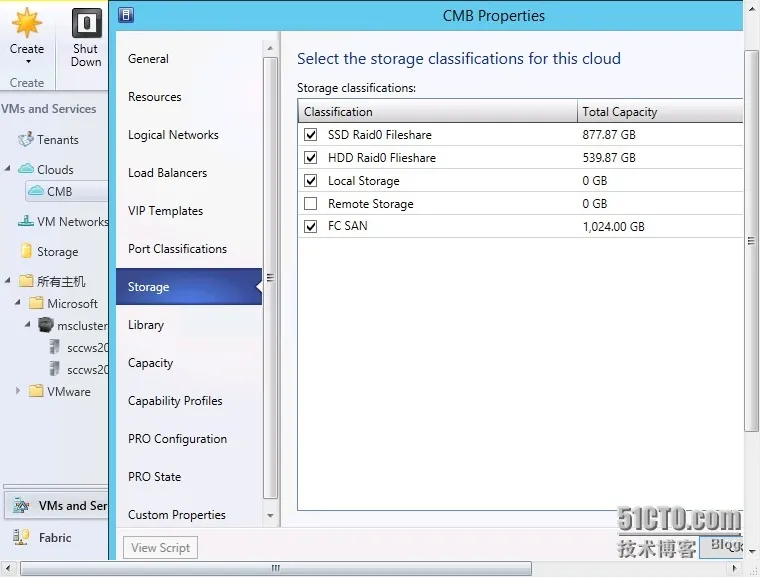Image resolution: width=760 pixels, height=577 pixels.
Task: Sort by the Total Capacity column header
Action: click(660, 112)
